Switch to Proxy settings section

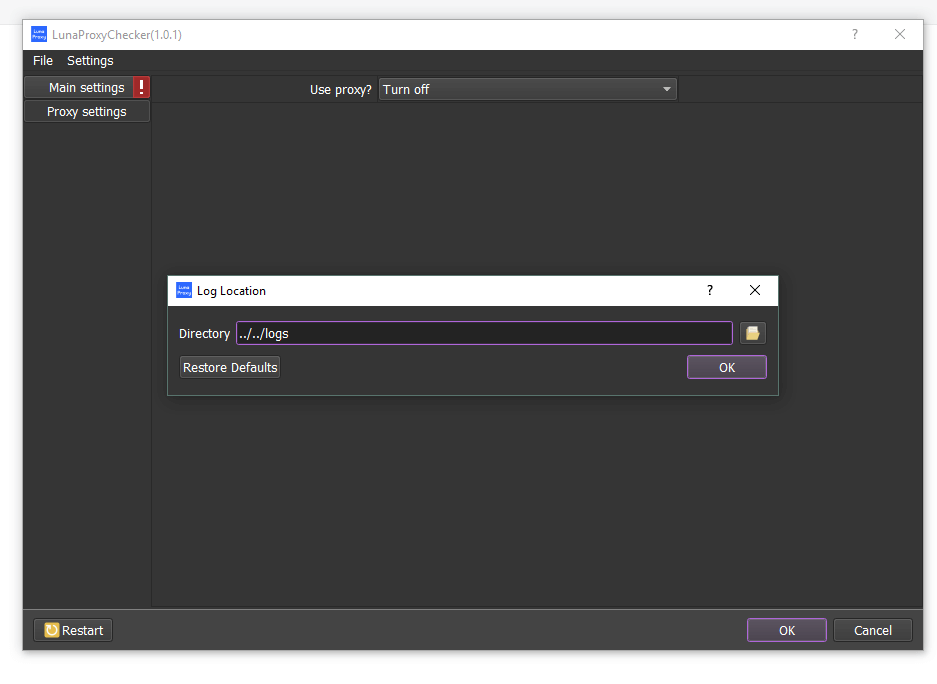[x=86, y=111]
